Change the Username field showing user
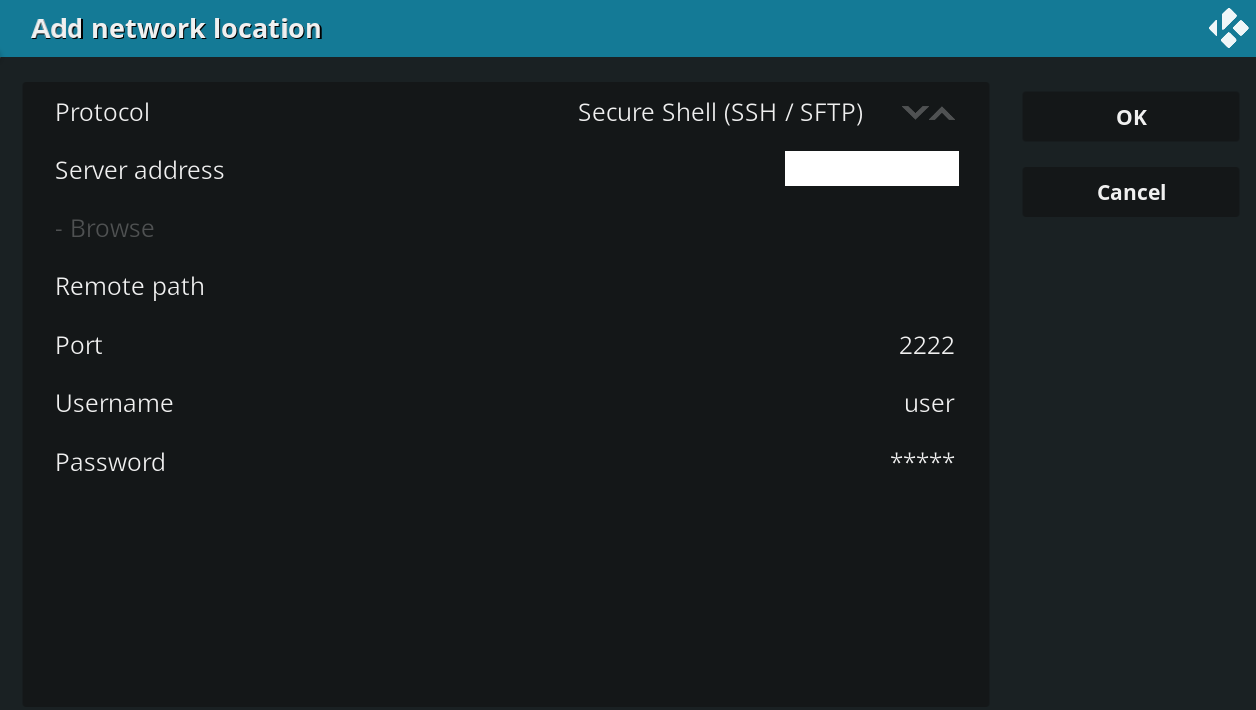Viewport: 1256px width, 710px height. tap(928, 403)
